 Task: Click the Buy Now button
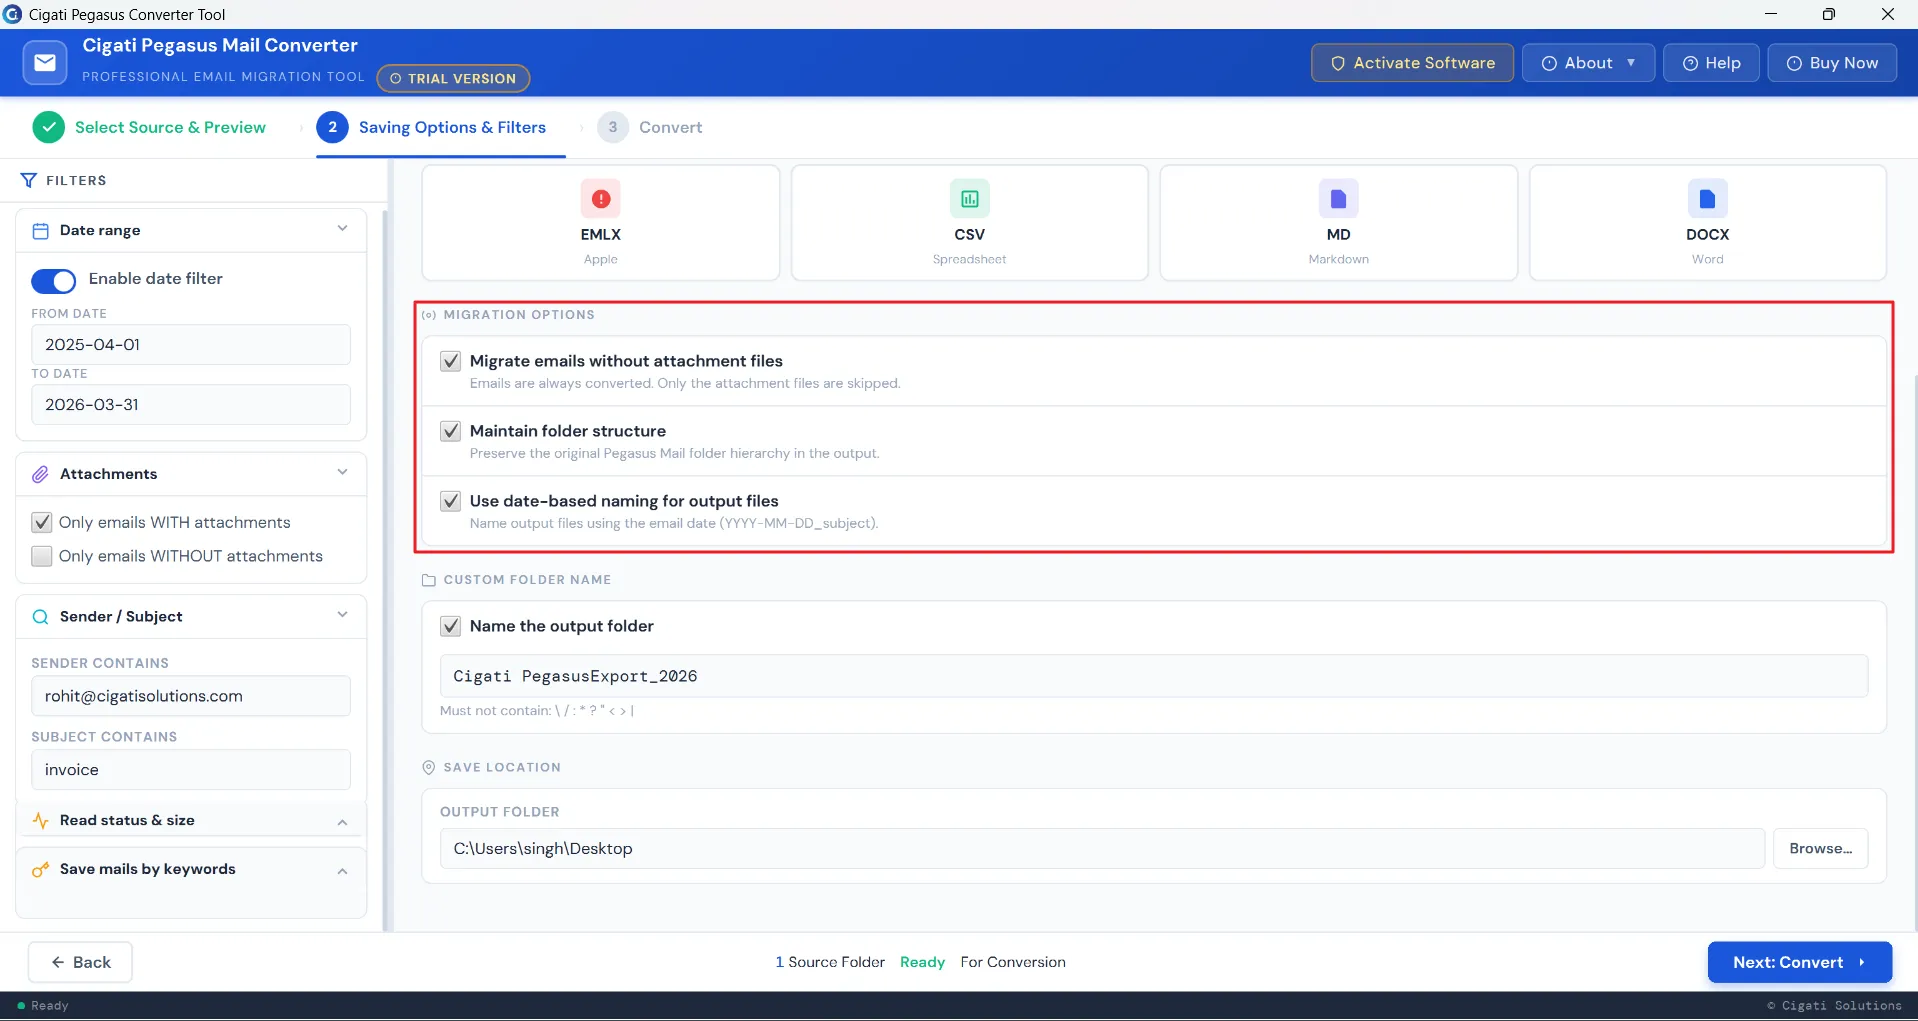(x=1832, y=63)
